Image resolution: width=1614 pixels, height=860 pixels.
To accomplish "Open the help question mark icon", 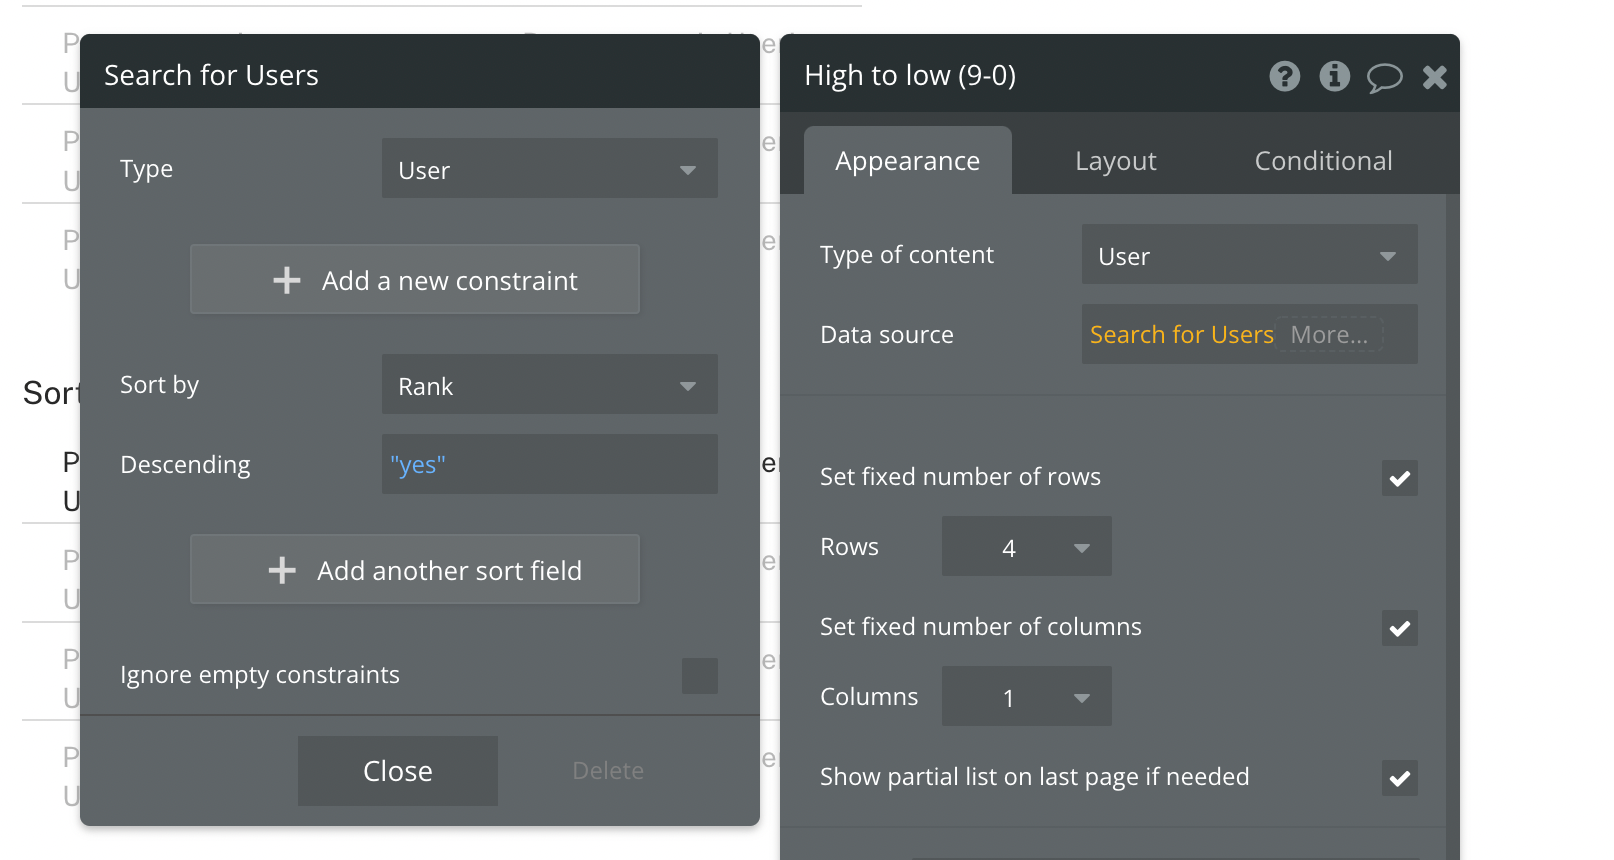I will pyautogui.click(x=1285, y=76).
